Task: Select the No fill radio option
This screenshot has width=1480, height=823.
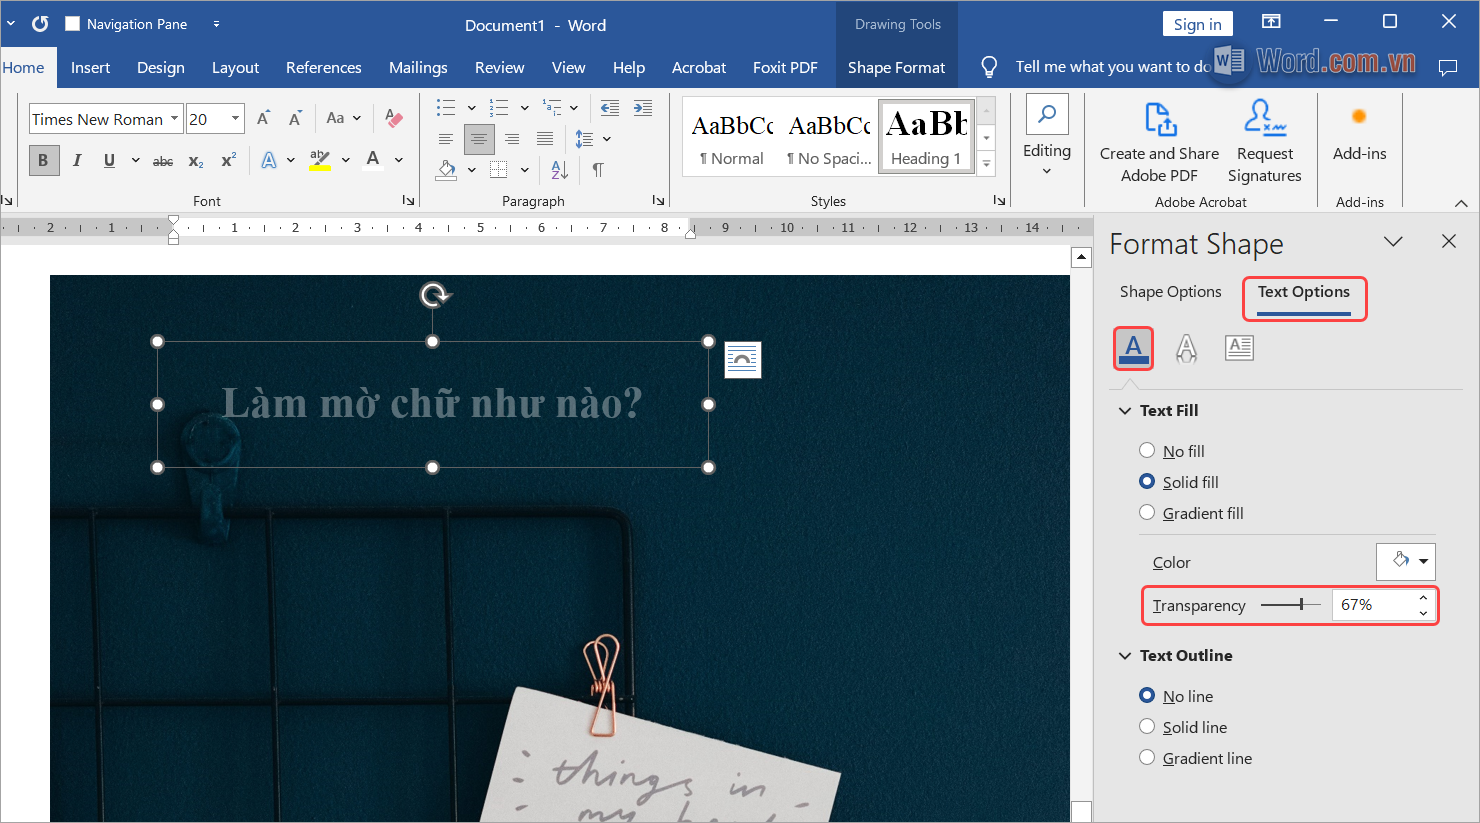Action: [1147, 451]
